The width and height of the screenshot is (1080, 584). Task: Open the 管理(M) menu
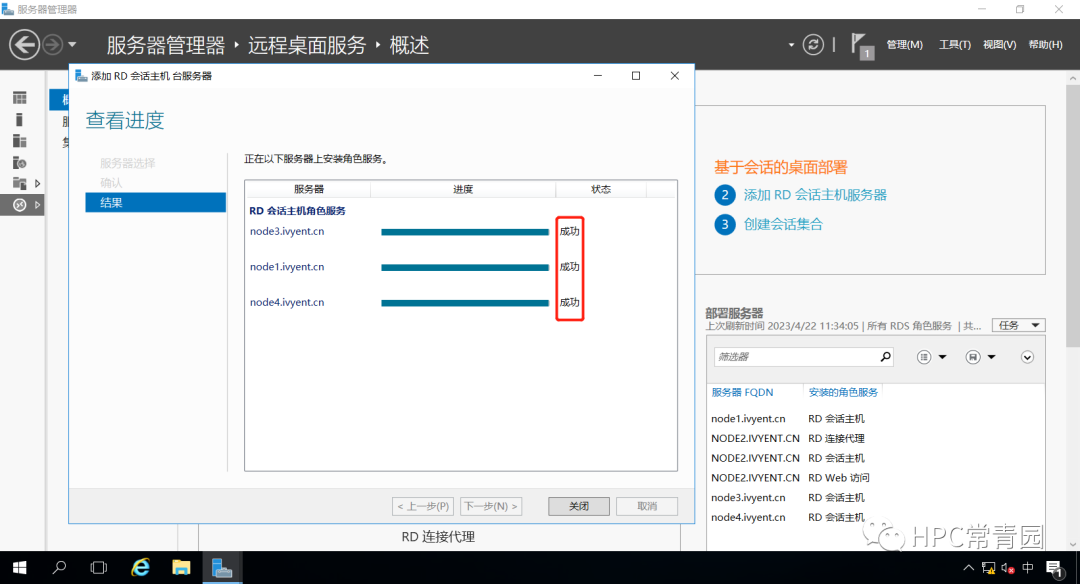904,45
